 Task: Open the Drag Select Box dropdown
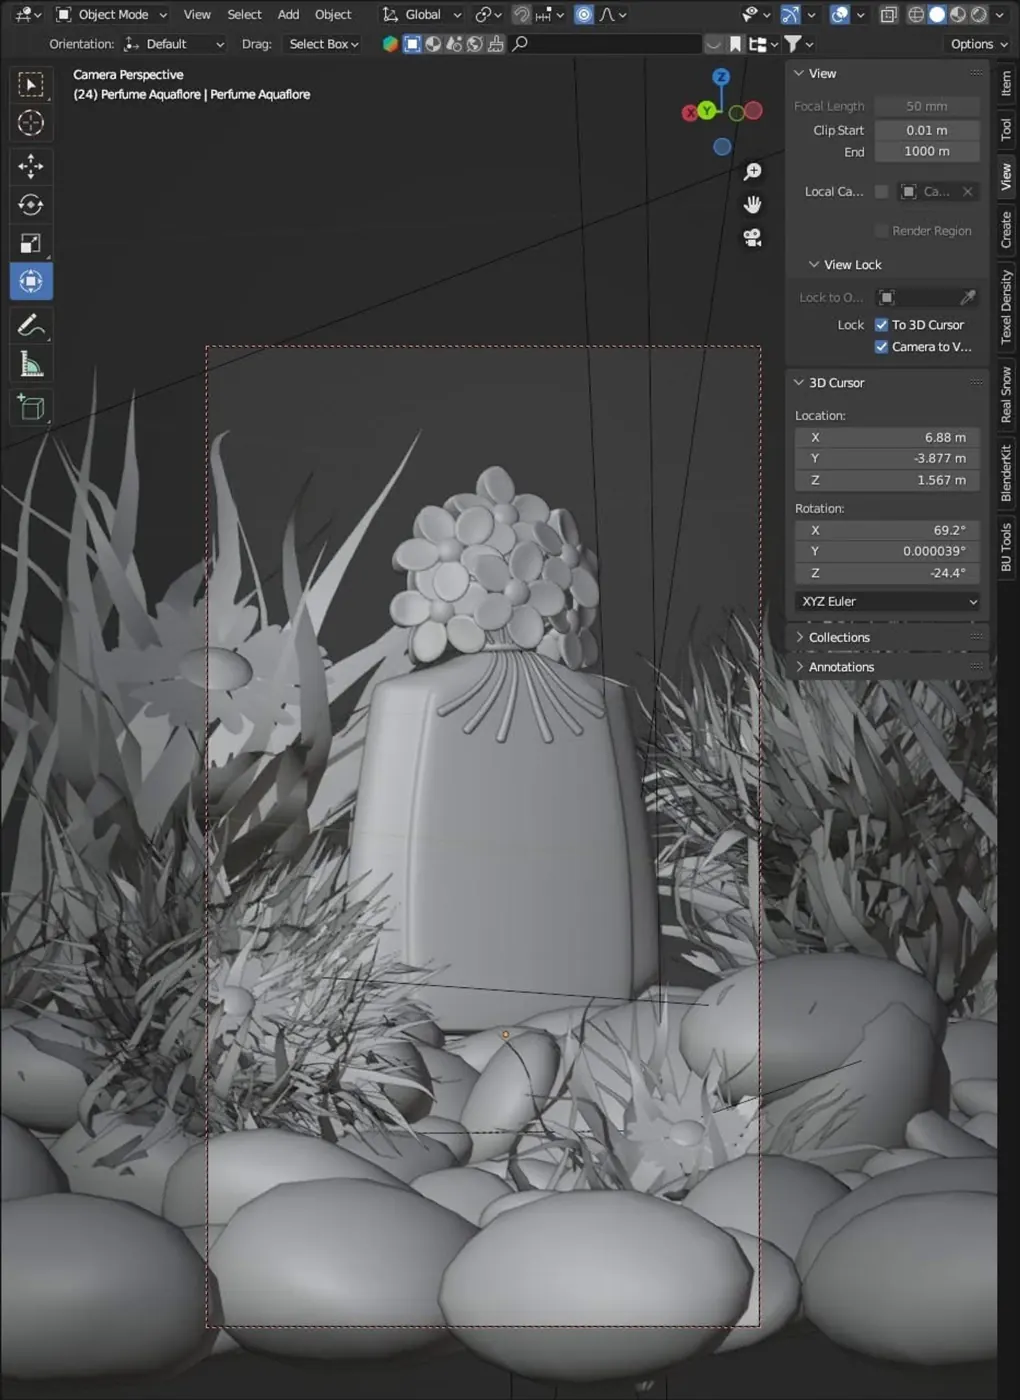tap(323, 44)
